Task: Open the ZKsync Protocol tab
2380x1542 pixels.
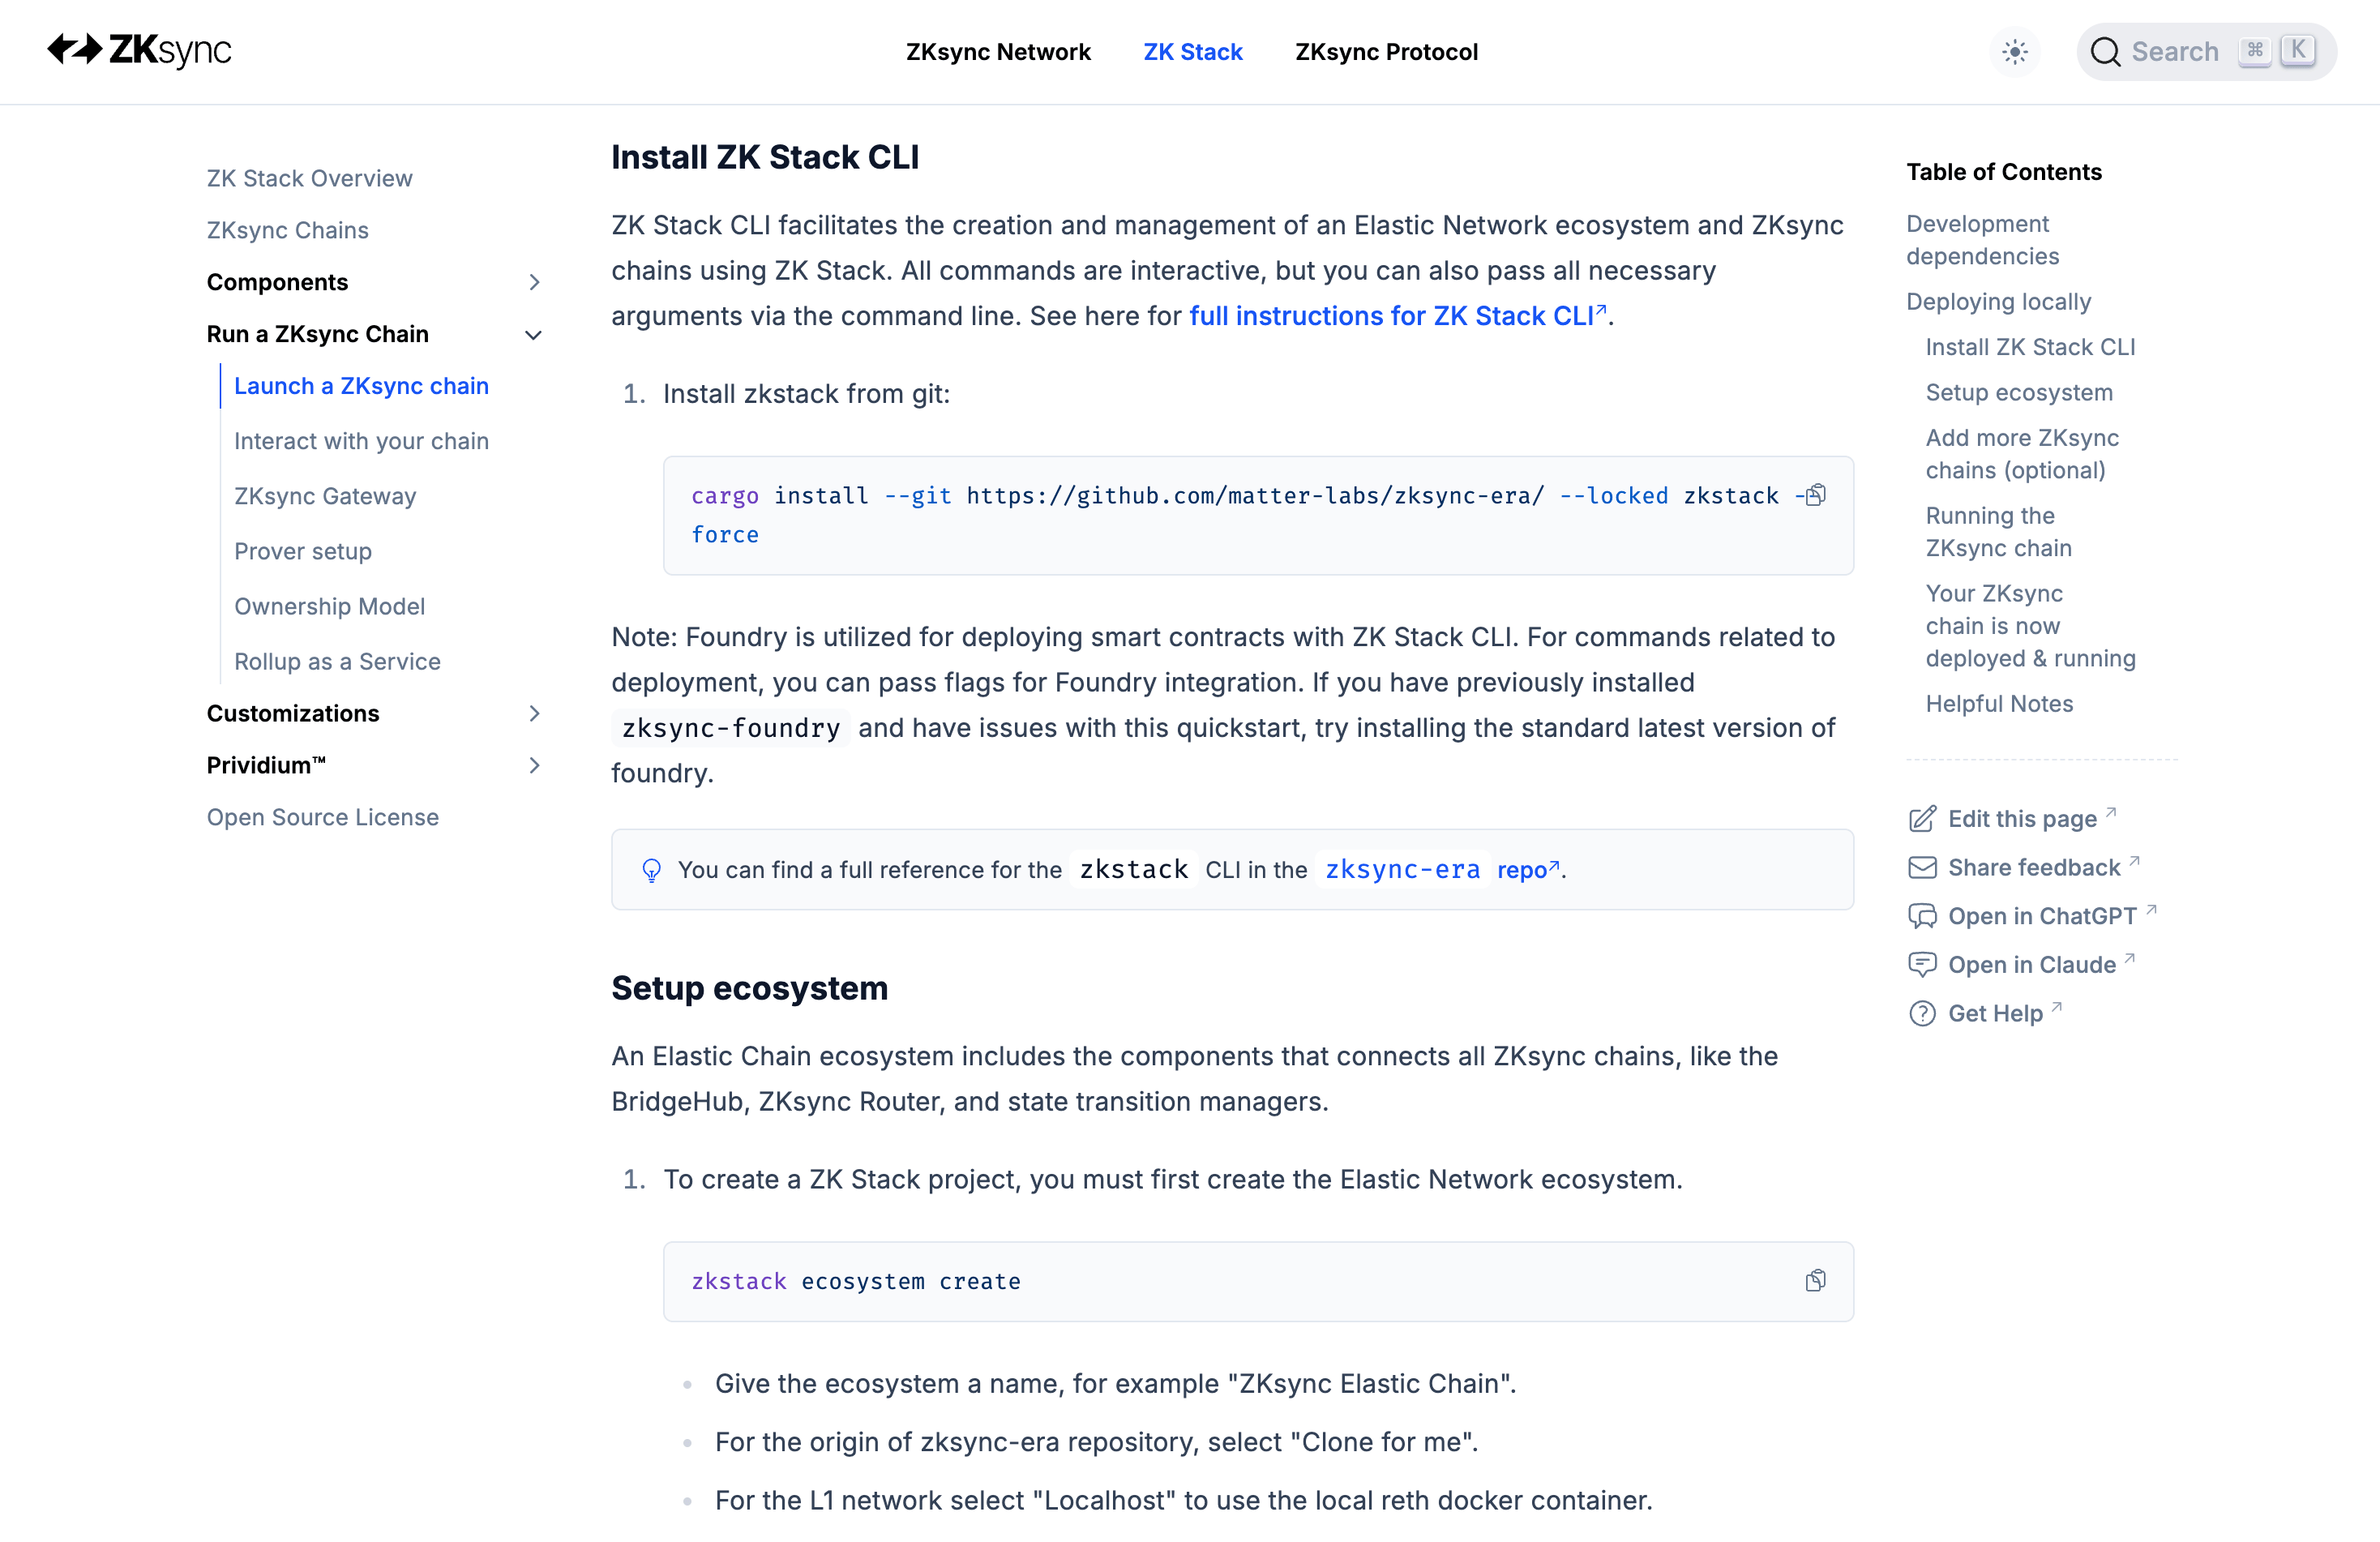Action: [1386, 52]
